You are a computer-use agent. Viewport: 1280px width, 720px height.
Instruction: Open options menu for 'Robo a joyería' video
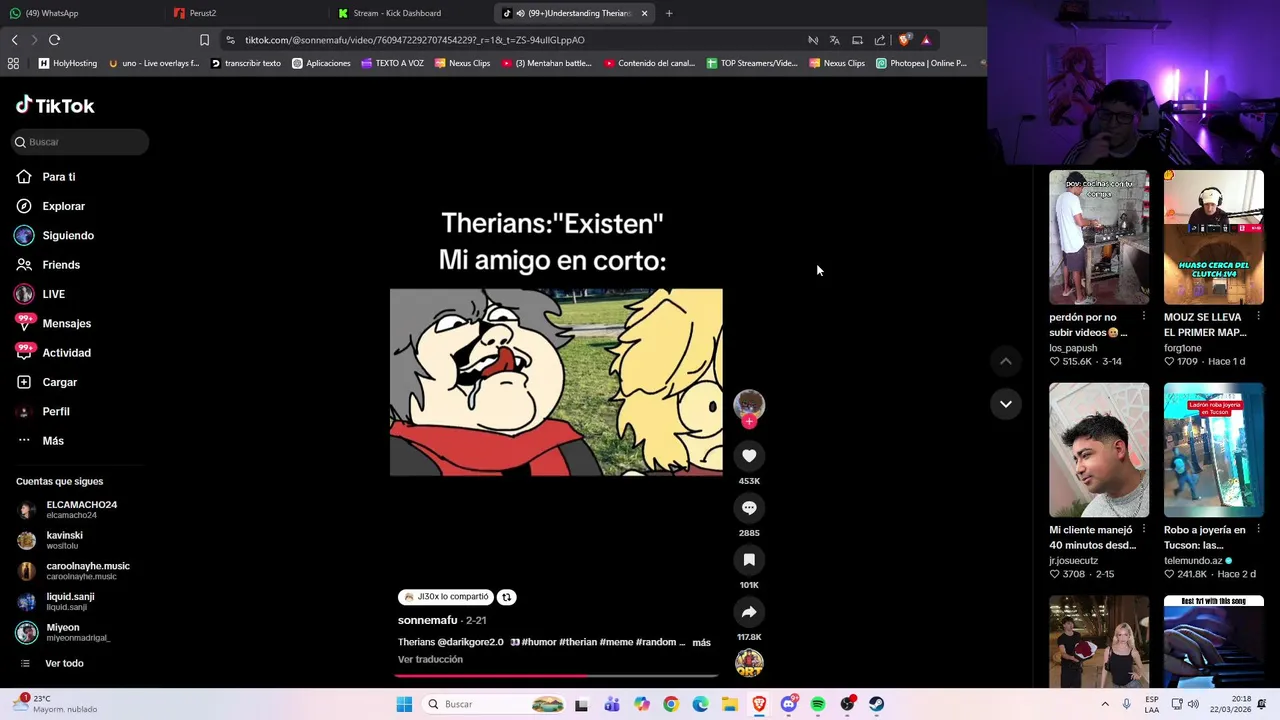(1258, 530)
